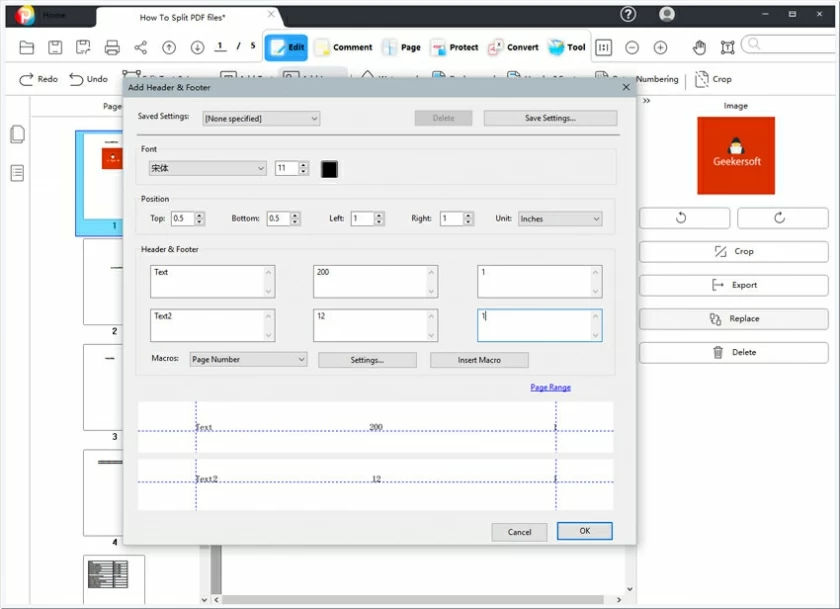Select the Geekersoft image thumbnail
Screen dimensions: 840x609
733,155
